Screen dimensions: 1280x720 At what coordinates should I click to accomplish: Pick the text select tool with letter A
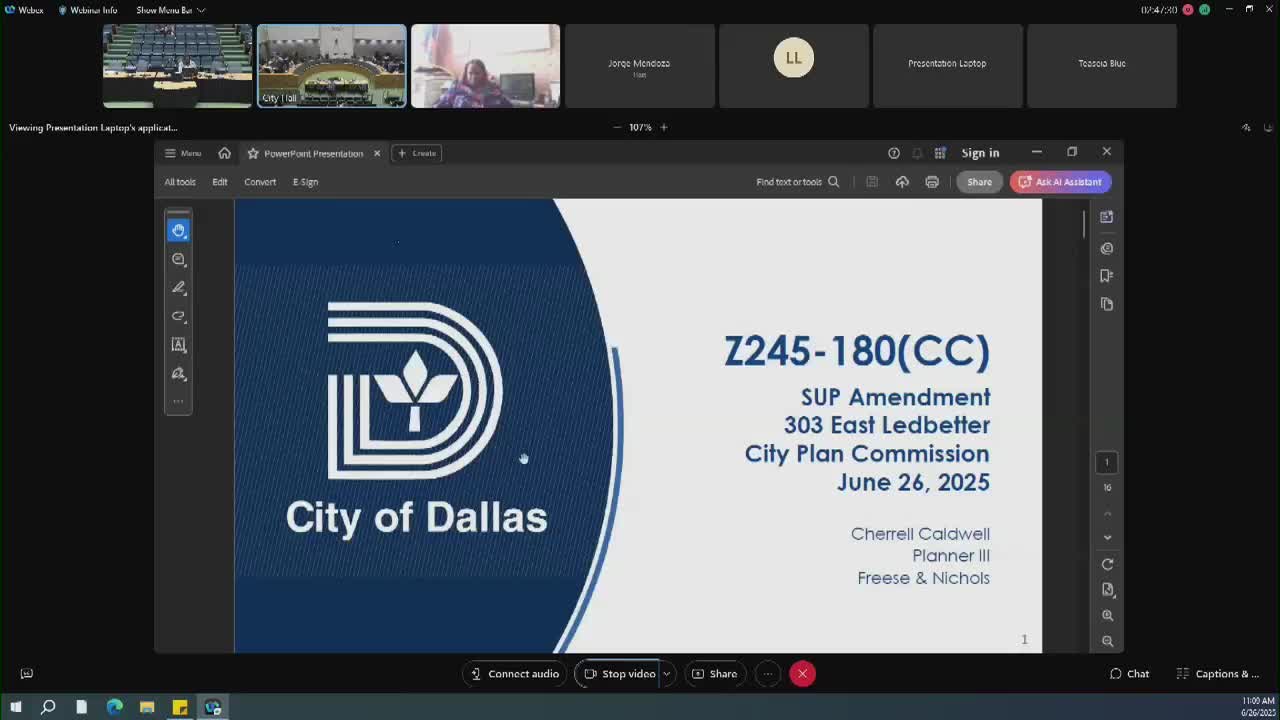178,345
